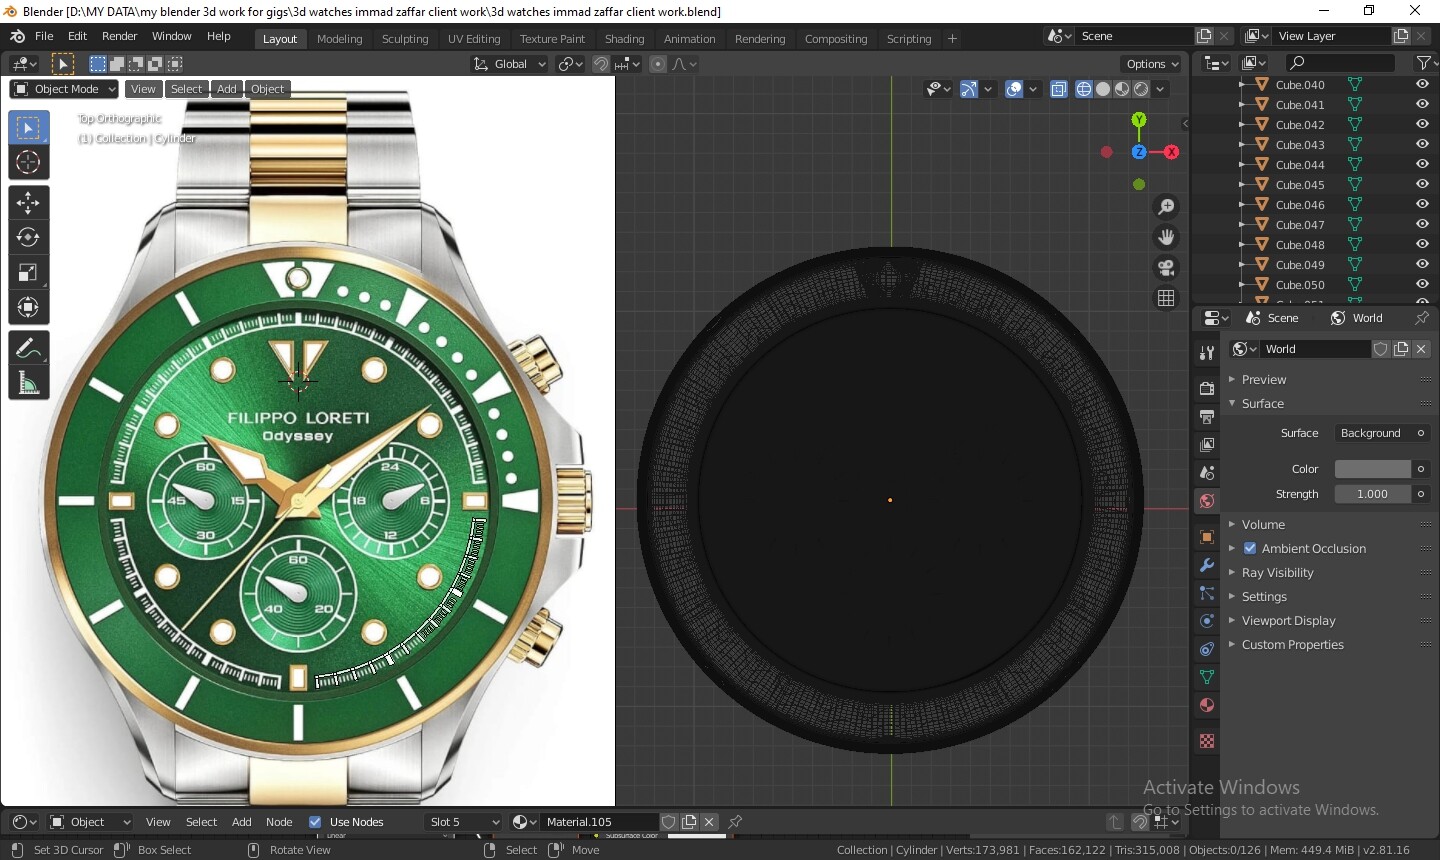Image resolution: width=1440 pixels, height=860 pixels.
Task: Click the red X axis gizmo
Action: (x=1172, y=152)
